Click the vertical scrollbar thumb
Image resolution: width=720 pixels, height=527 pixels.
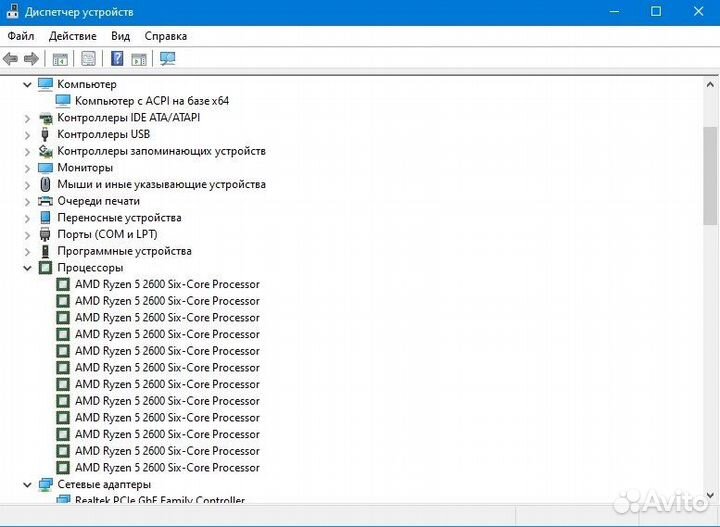point(710,176)
